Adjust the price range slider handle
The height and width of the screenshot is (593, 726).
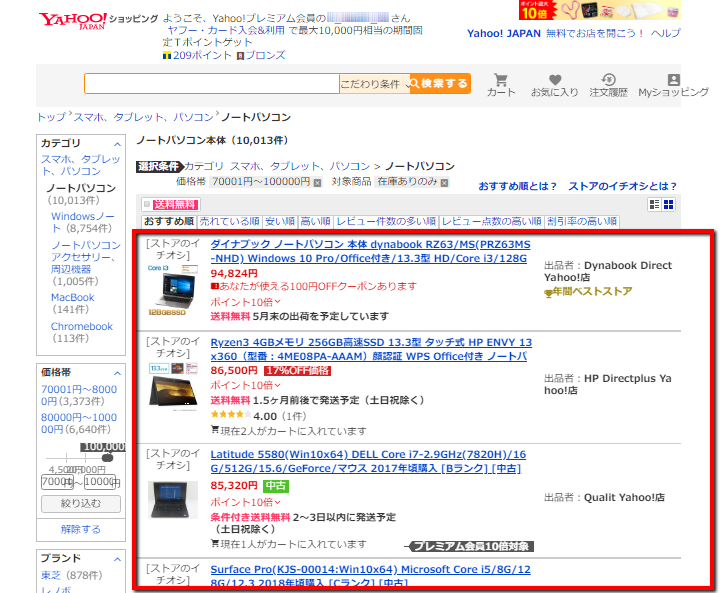pyautogui.click(x=107, y=458)
